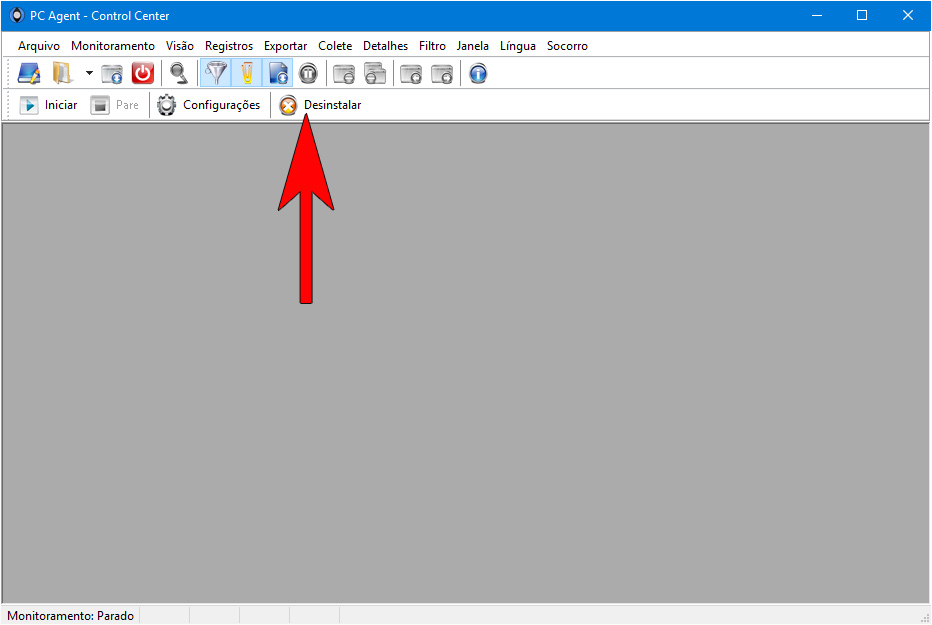
Task: Click the stacked gray windows minus icon
Action: (x=375, y=74)
